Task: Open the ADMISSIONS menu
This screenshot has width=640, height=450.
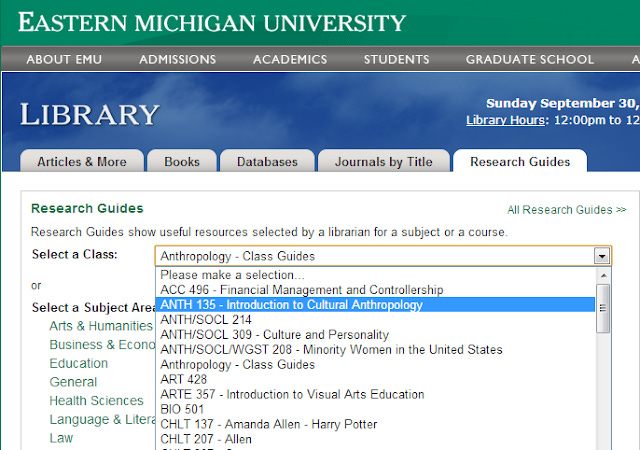Action: pyautogui.click(x=178, y=60)
